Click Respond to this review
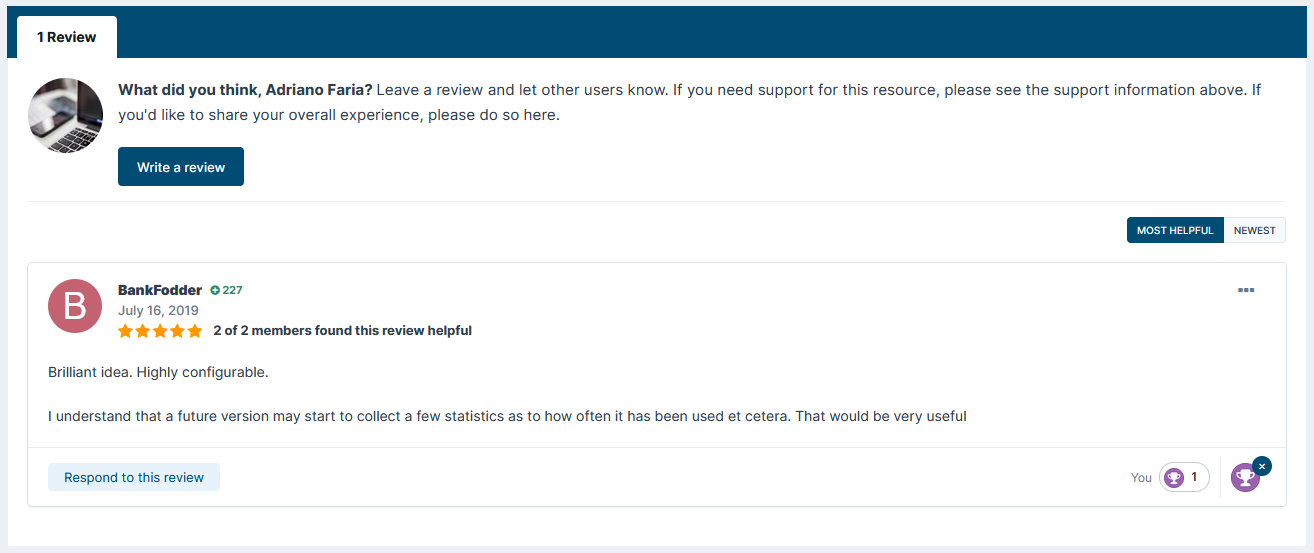This screenshot has height=553, width=1314. point(134,477)
